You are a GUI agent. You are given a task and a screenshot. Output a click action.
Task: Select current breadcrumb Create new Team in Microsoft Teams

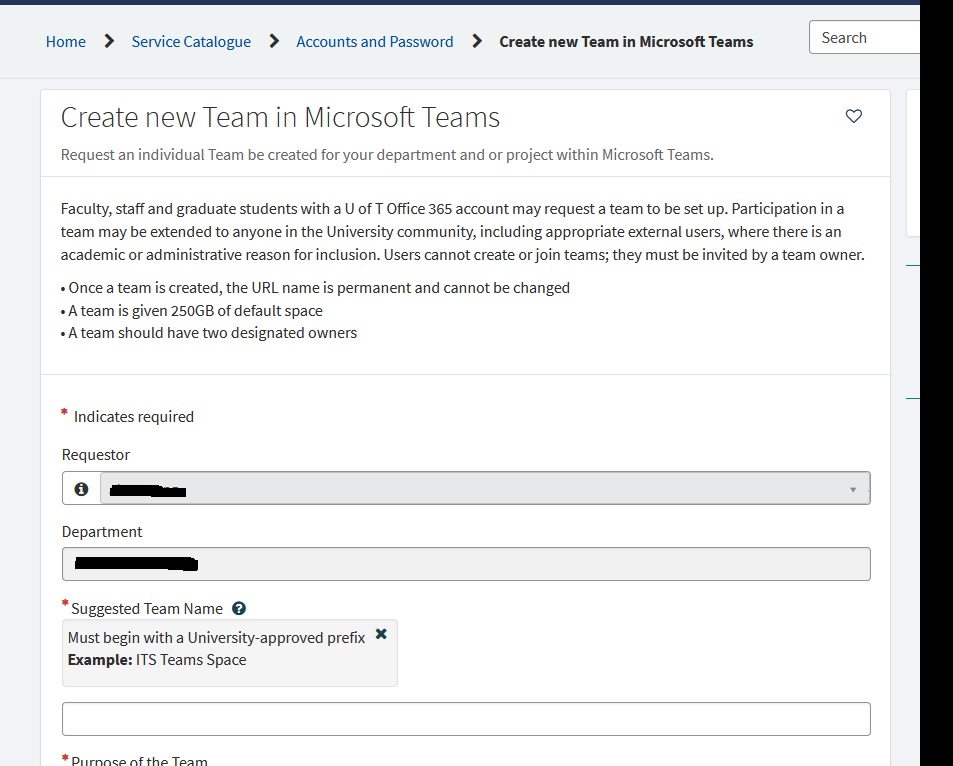click(x=626, y=42)
